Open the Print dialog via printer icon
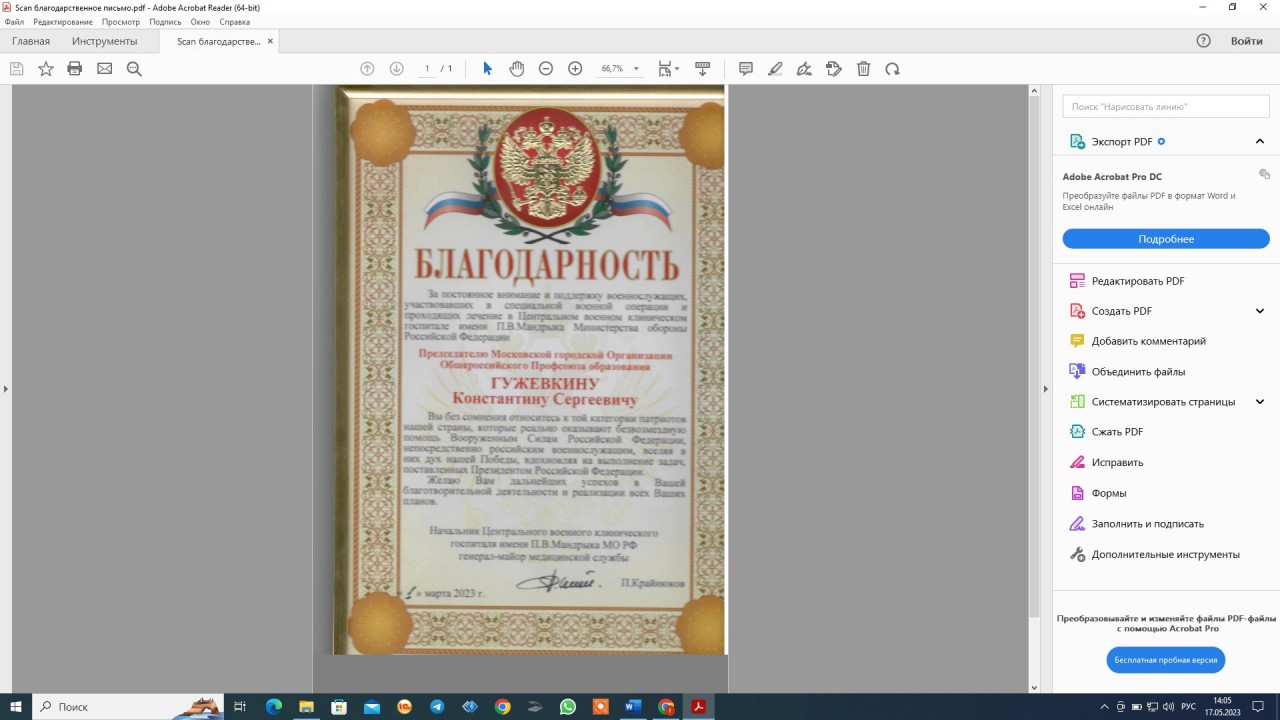 pos(73,68)
